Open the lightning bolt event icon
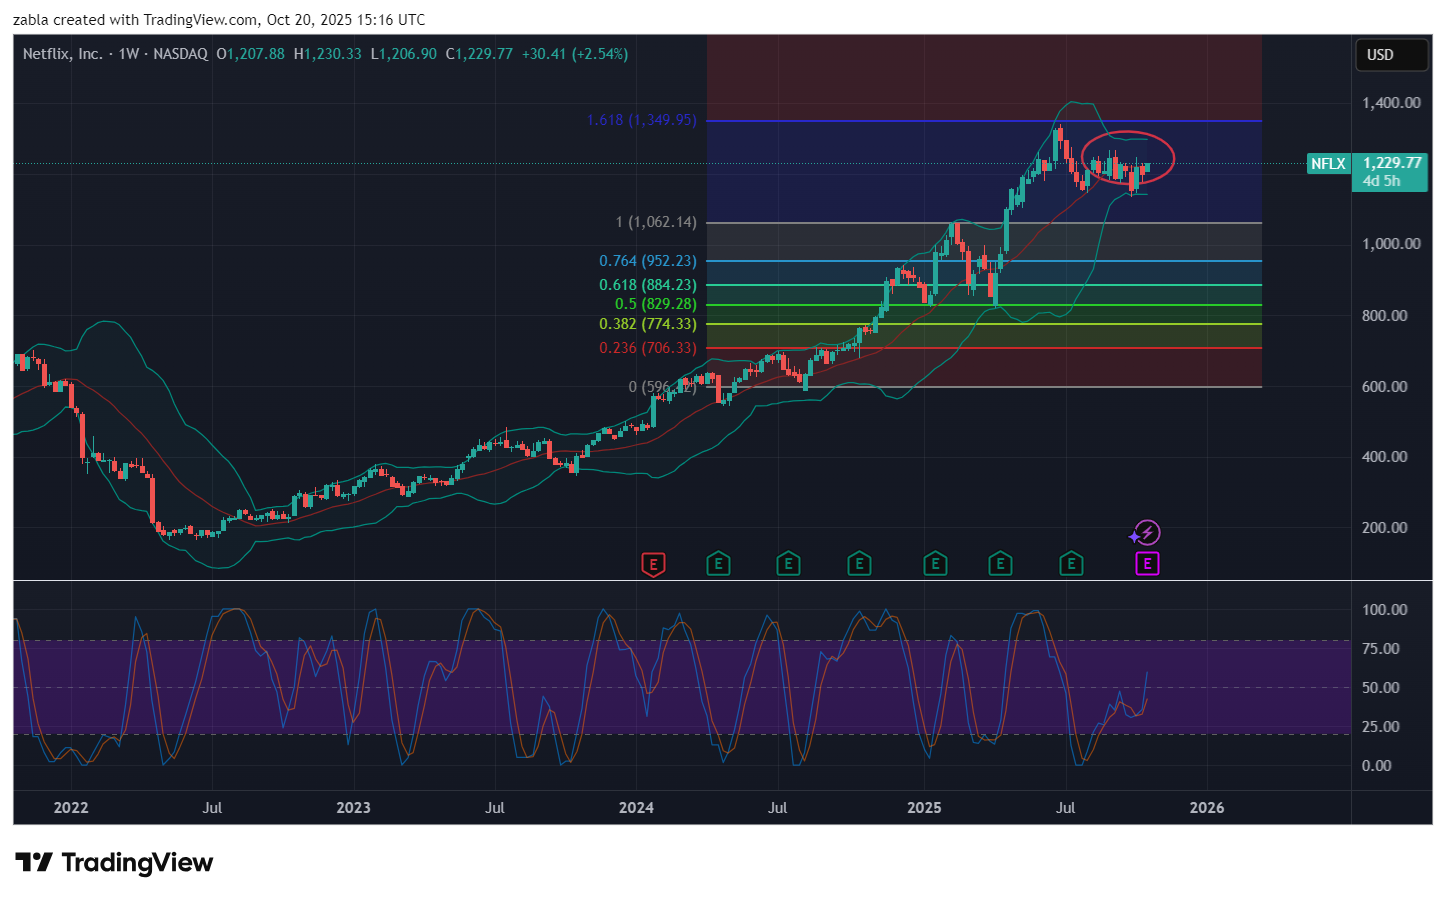Viewport: 1446px width, 900px height. tap(1147, 533)
